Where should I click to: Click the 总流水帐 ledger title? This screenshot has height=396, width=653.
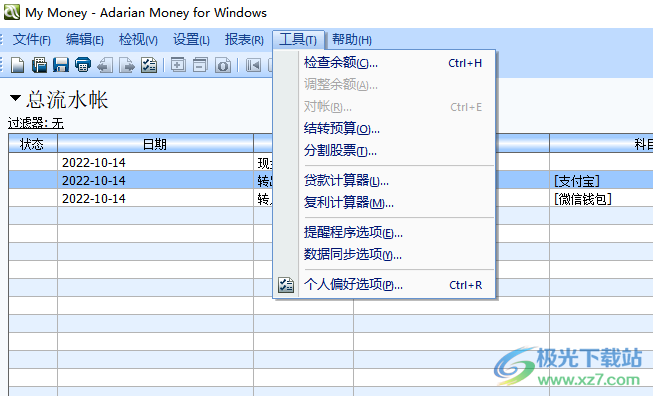coord(67,100)
